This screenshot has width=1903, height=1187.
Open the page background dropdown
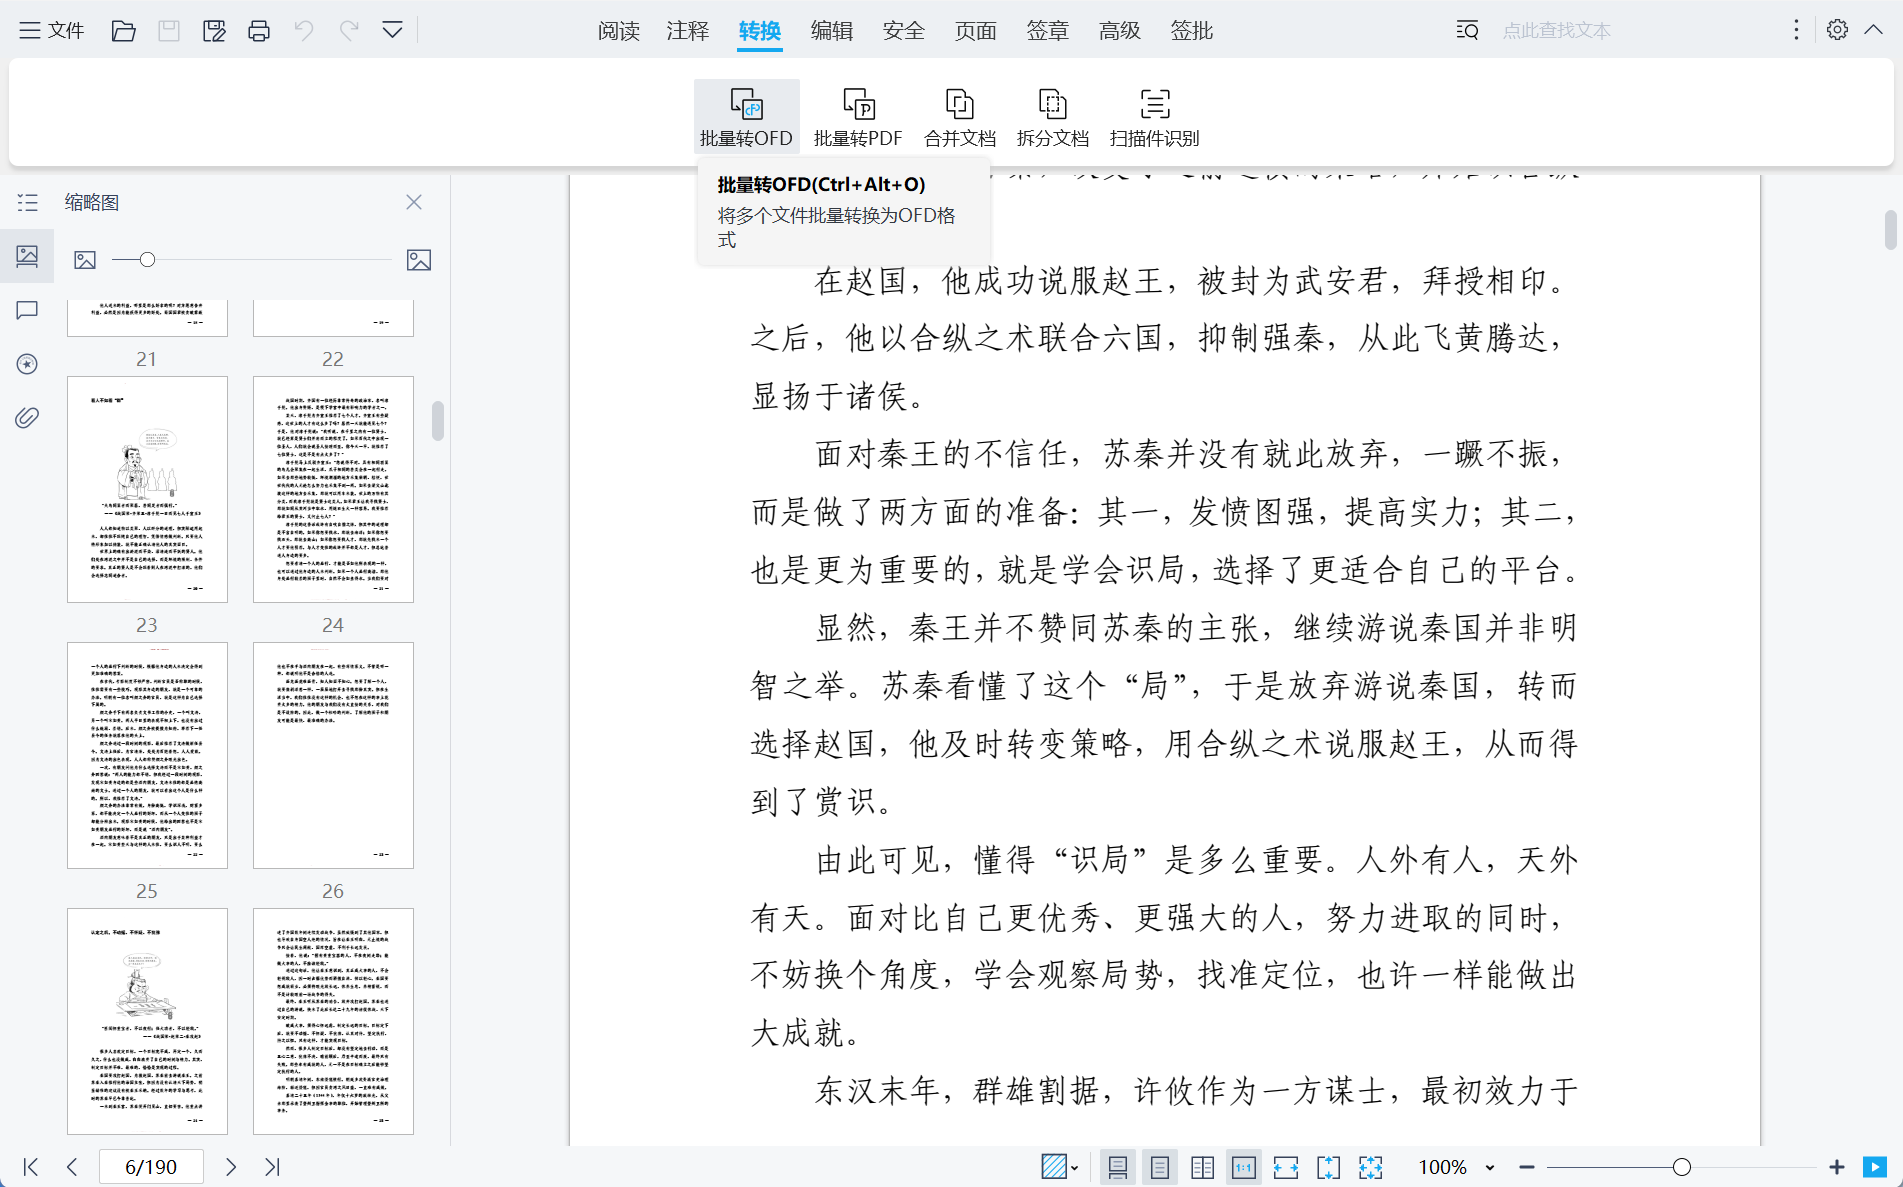click(x=1060, y=1167)
